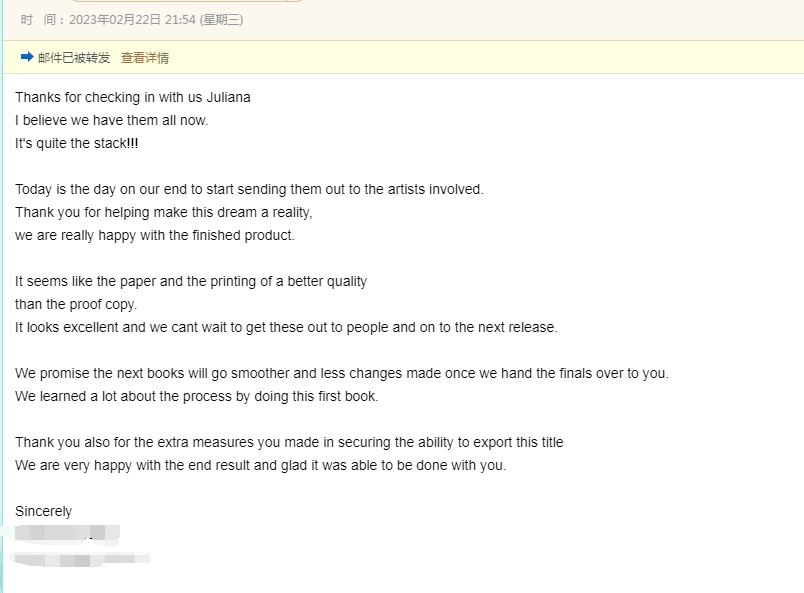Click the line about the finished product
This screenshot has width=804, height=593.
[x=155, y=235]
